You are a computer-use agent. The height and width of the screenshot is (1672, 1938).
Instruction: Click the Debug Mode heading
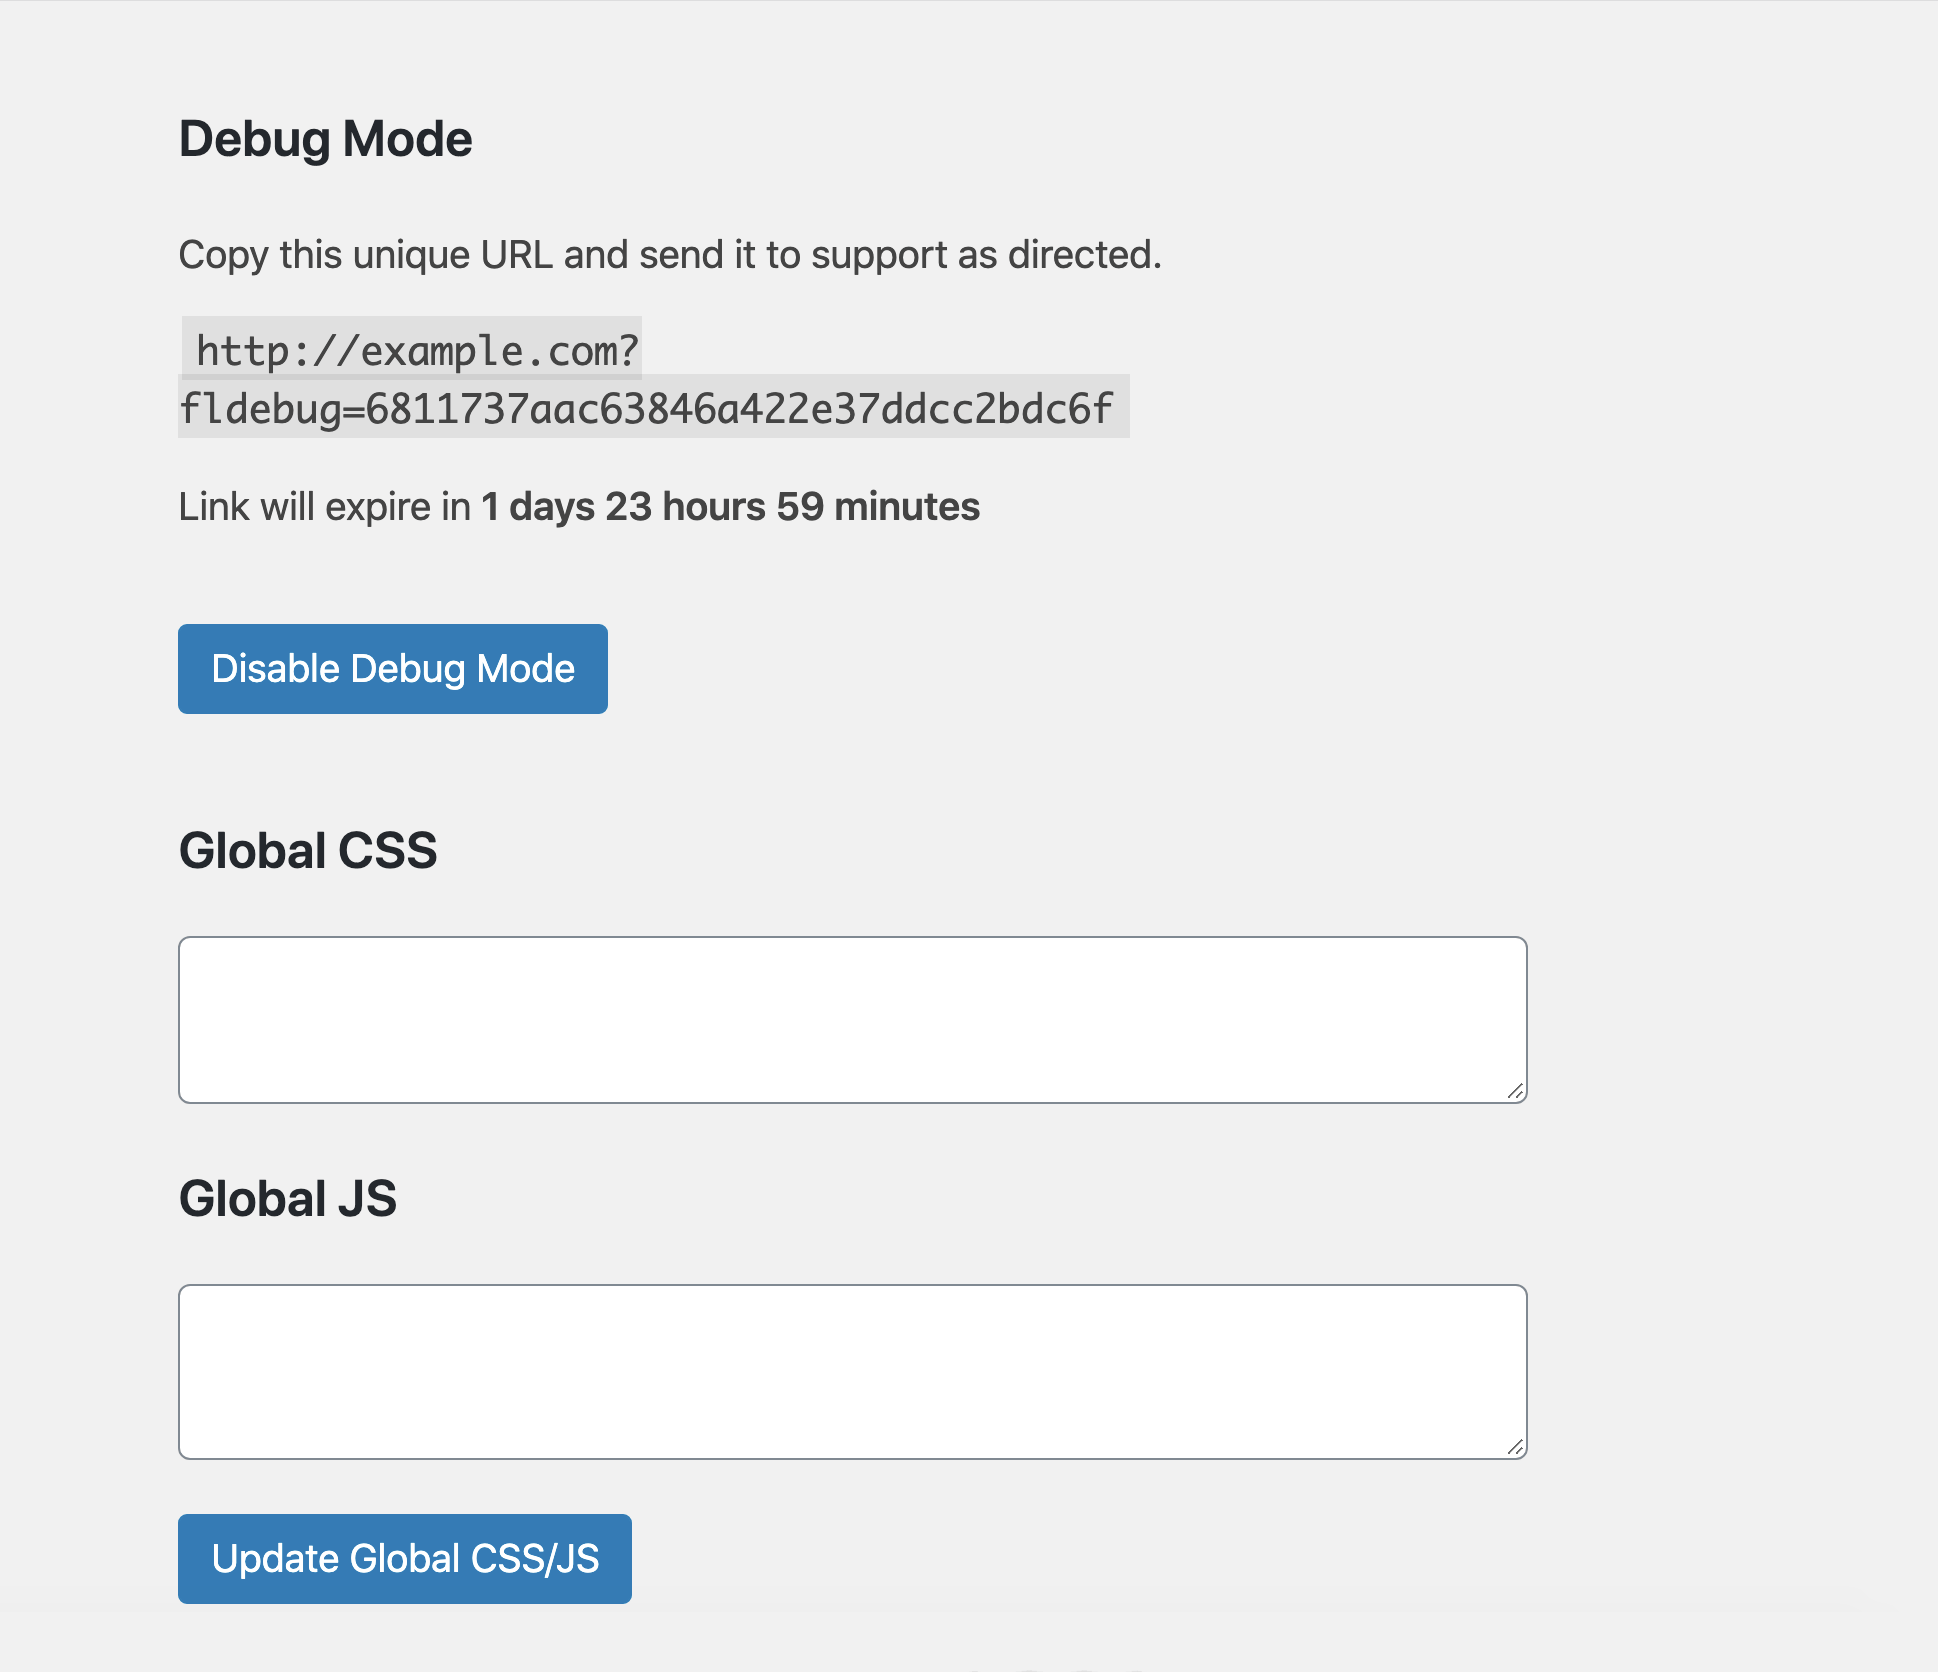point(325,138)
